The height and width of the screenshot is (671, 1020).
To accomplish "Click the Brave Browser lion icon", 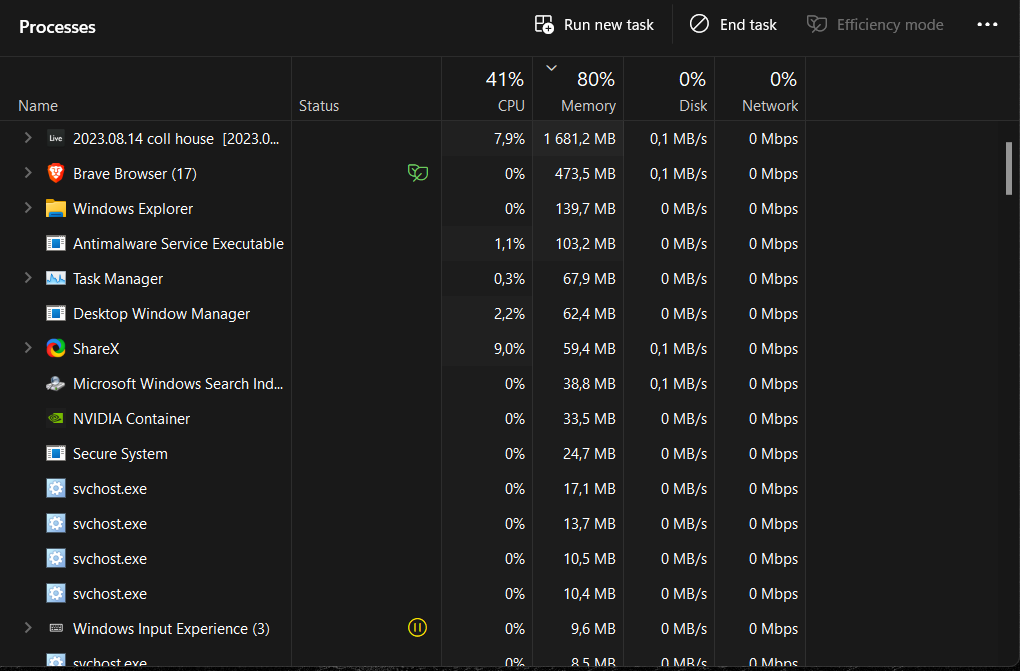I will (56, 173).
